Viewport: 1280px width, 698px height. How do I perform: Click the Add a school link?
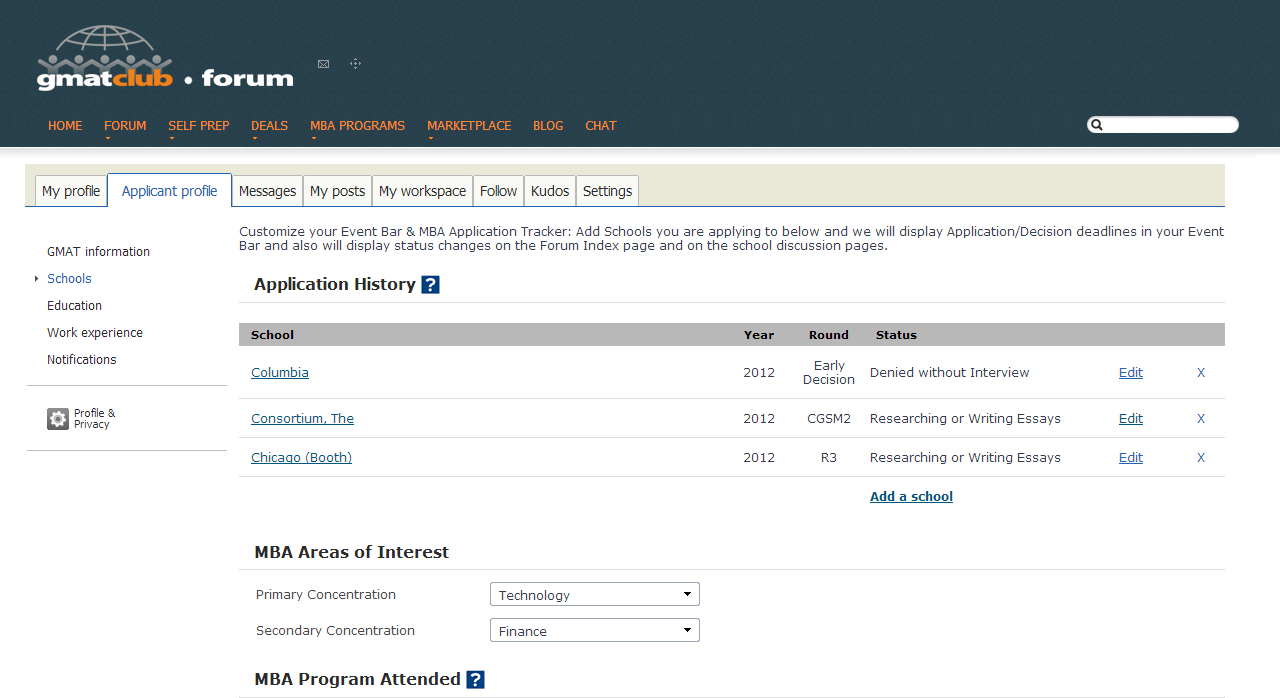point(911,497)
